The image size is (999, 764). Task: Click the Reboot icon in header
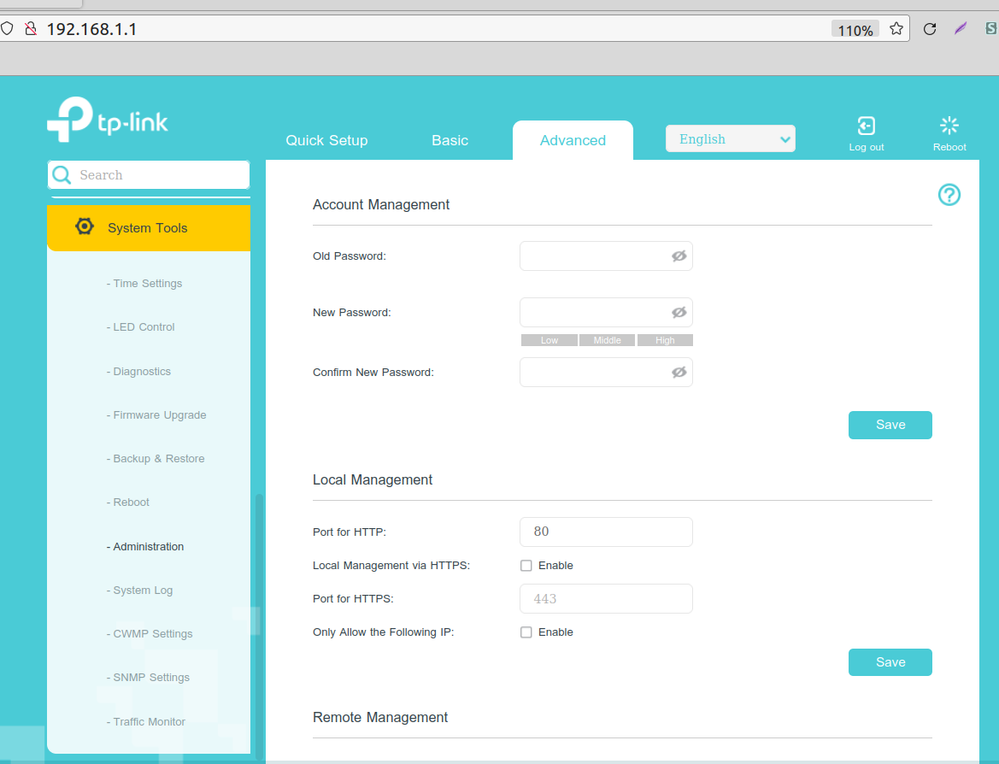[949, 126]
